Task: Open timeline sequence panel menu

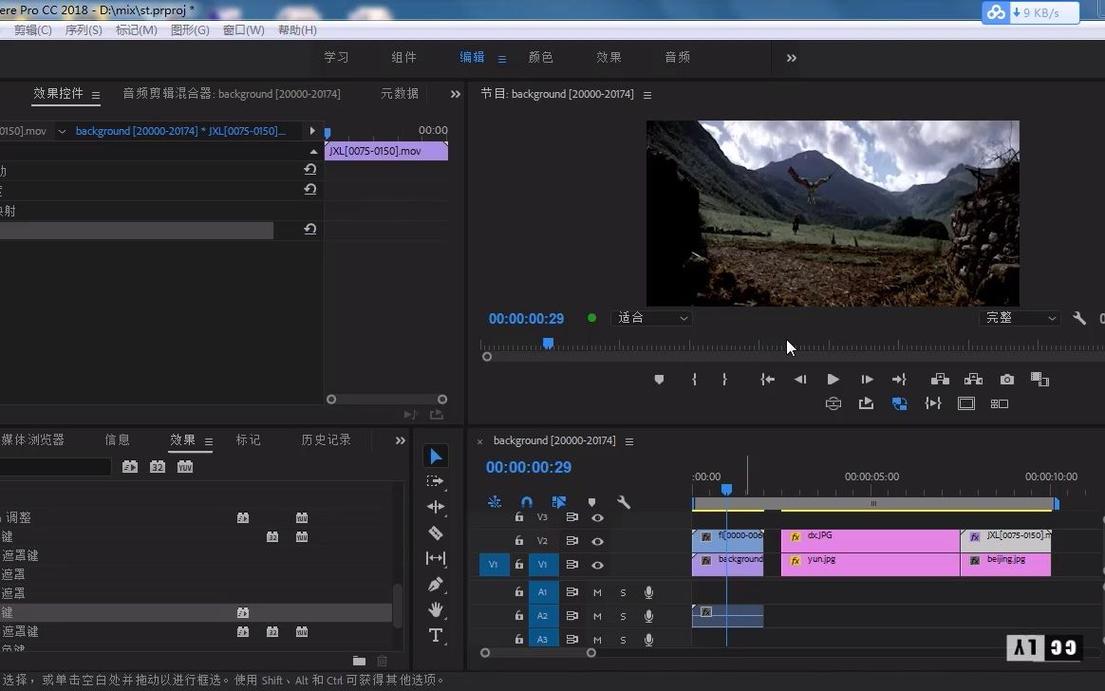Action: tap(629, 442)
